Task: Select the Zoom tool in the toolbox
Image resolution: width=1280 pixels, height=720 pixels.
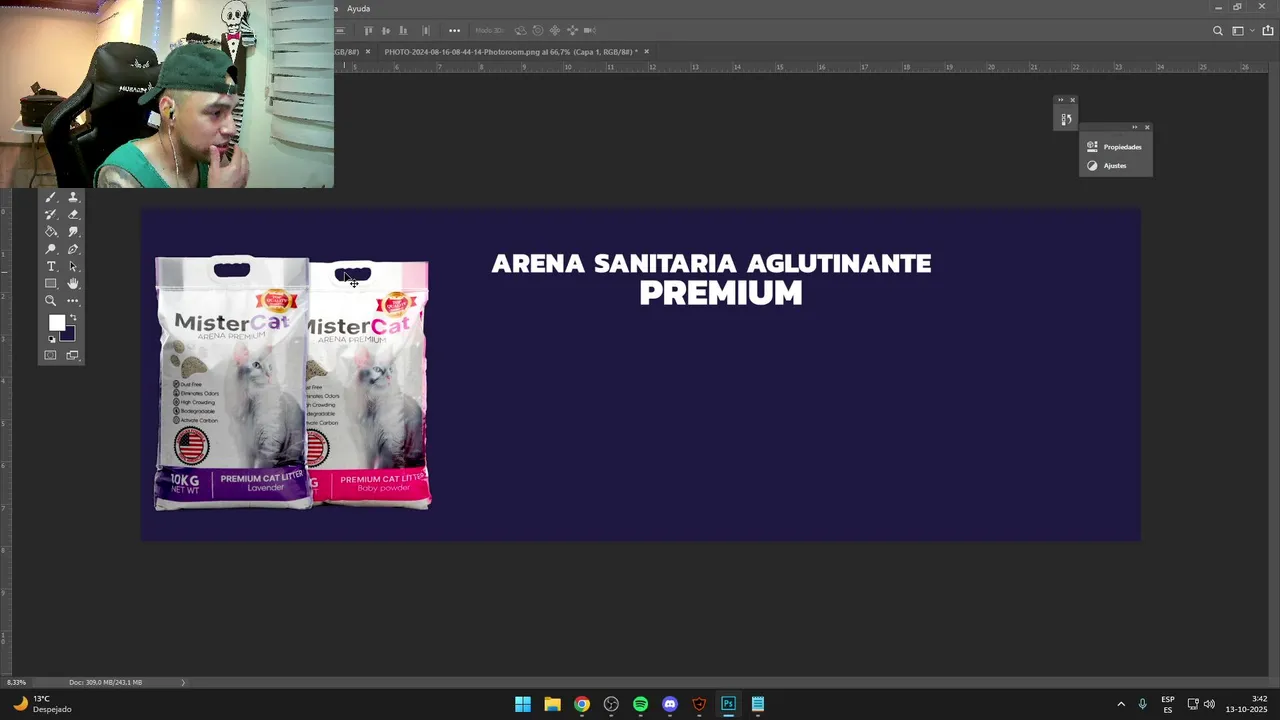Action: (51, 300)
